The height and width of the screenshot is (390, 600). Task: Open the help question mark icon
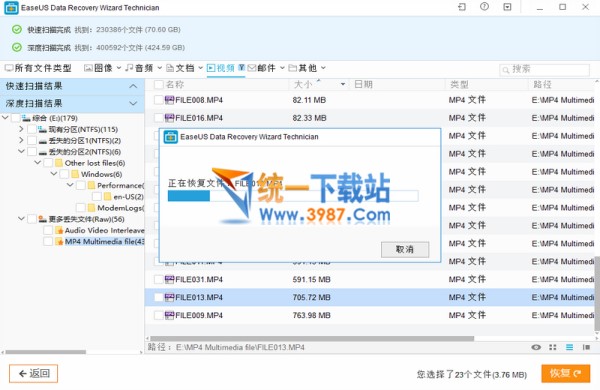coord(484,7)
